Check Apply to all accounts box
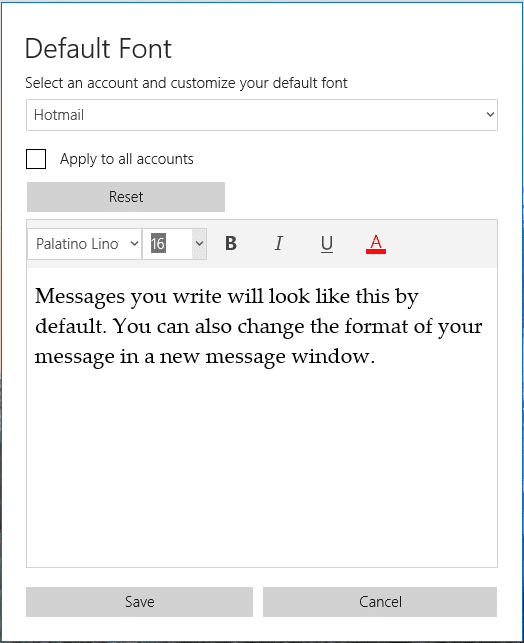Viewport: 524px width, 643px height. 36,159
